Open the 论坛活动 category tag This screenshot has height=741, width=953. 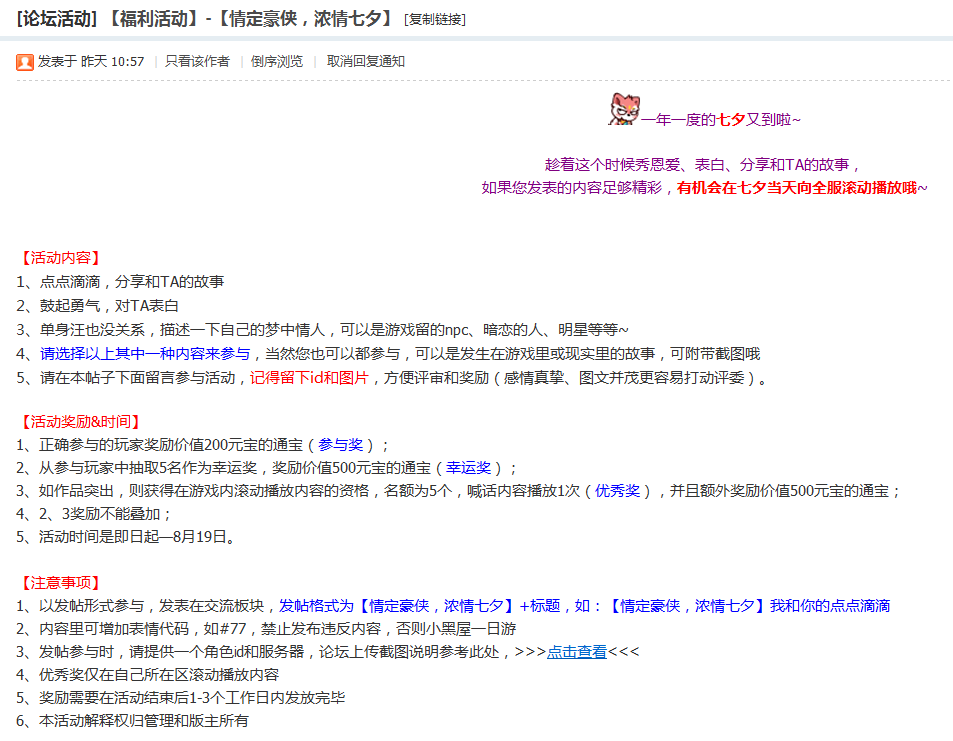(x=58, y=18)
